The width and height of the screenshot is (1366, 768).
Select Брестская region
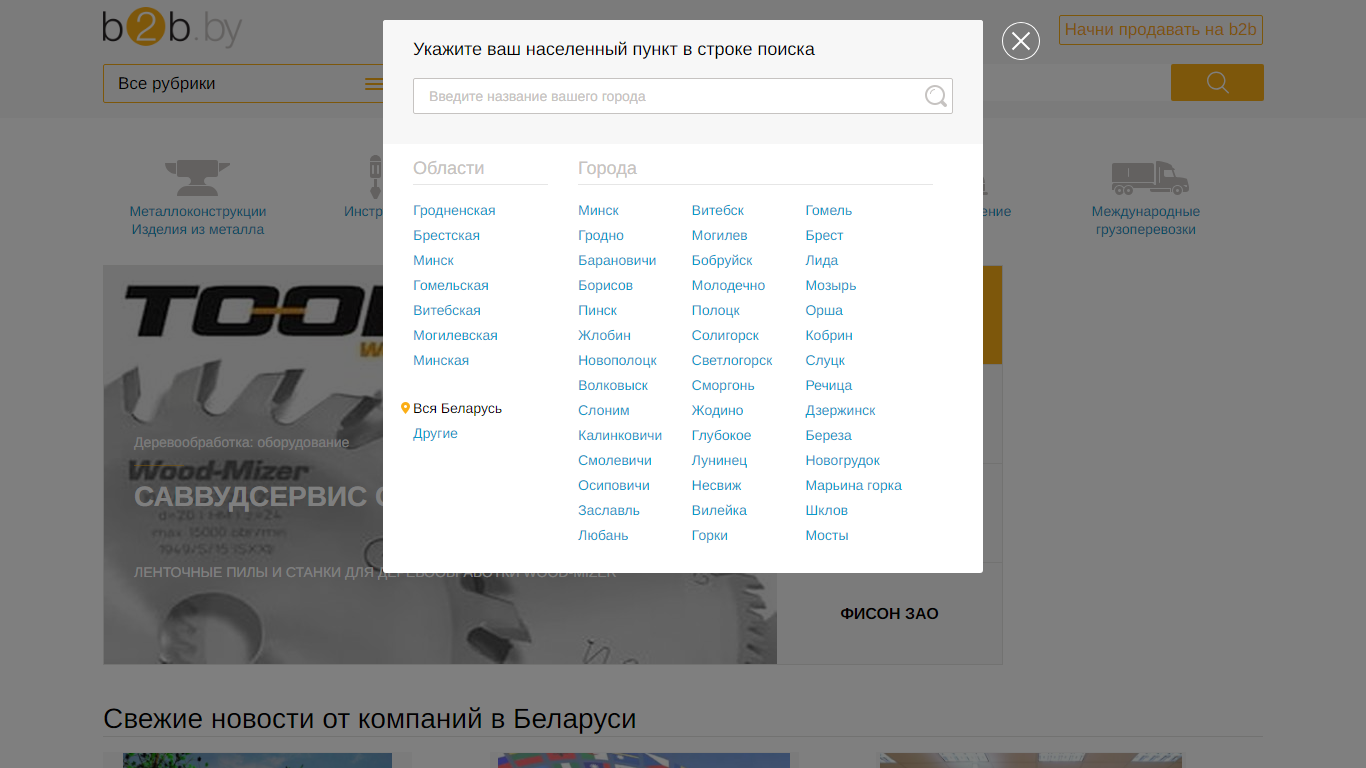[x=446, y=235]
